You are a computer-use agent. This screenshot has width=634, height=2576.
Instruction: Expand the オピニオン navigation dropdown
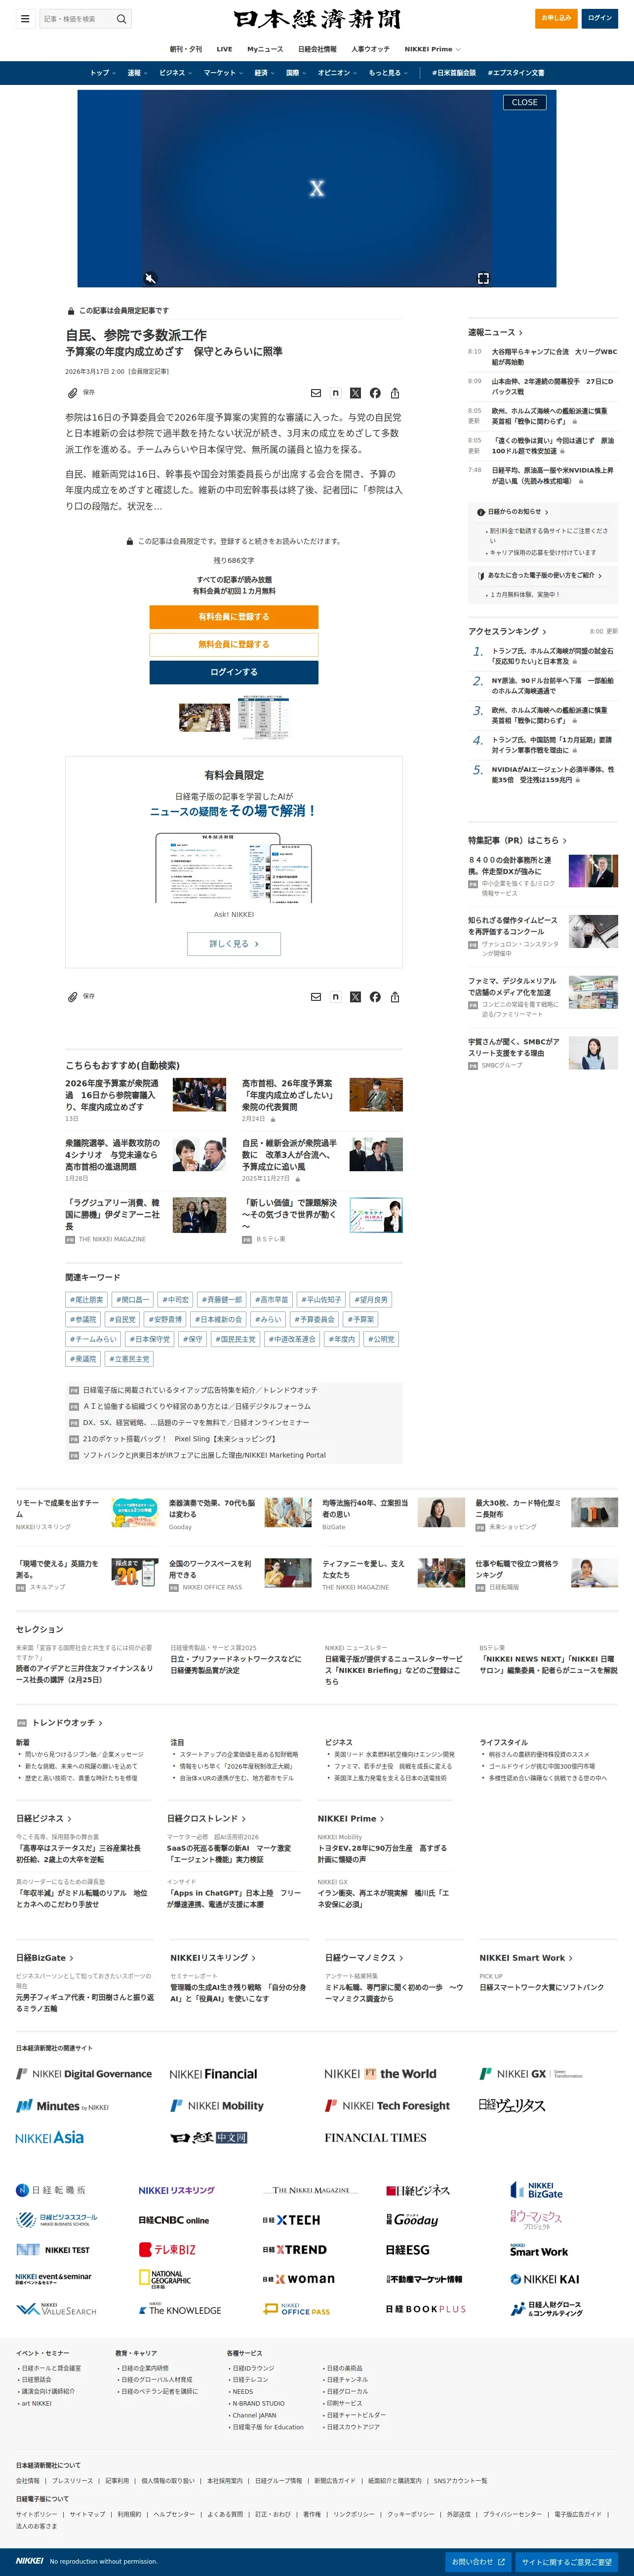click(x=338, y=73)
